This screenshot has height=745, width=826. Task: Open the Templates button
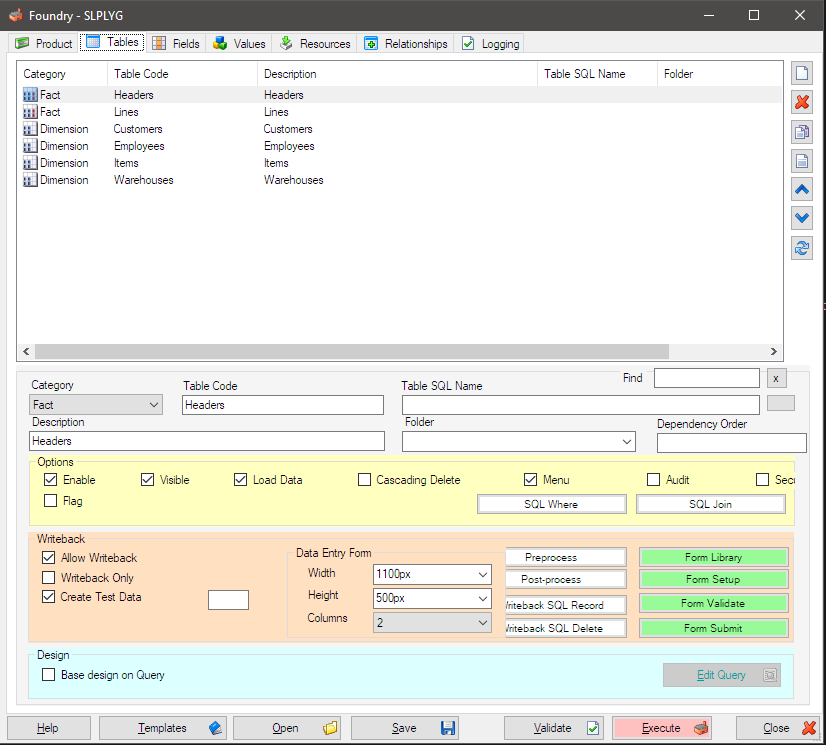163,728
